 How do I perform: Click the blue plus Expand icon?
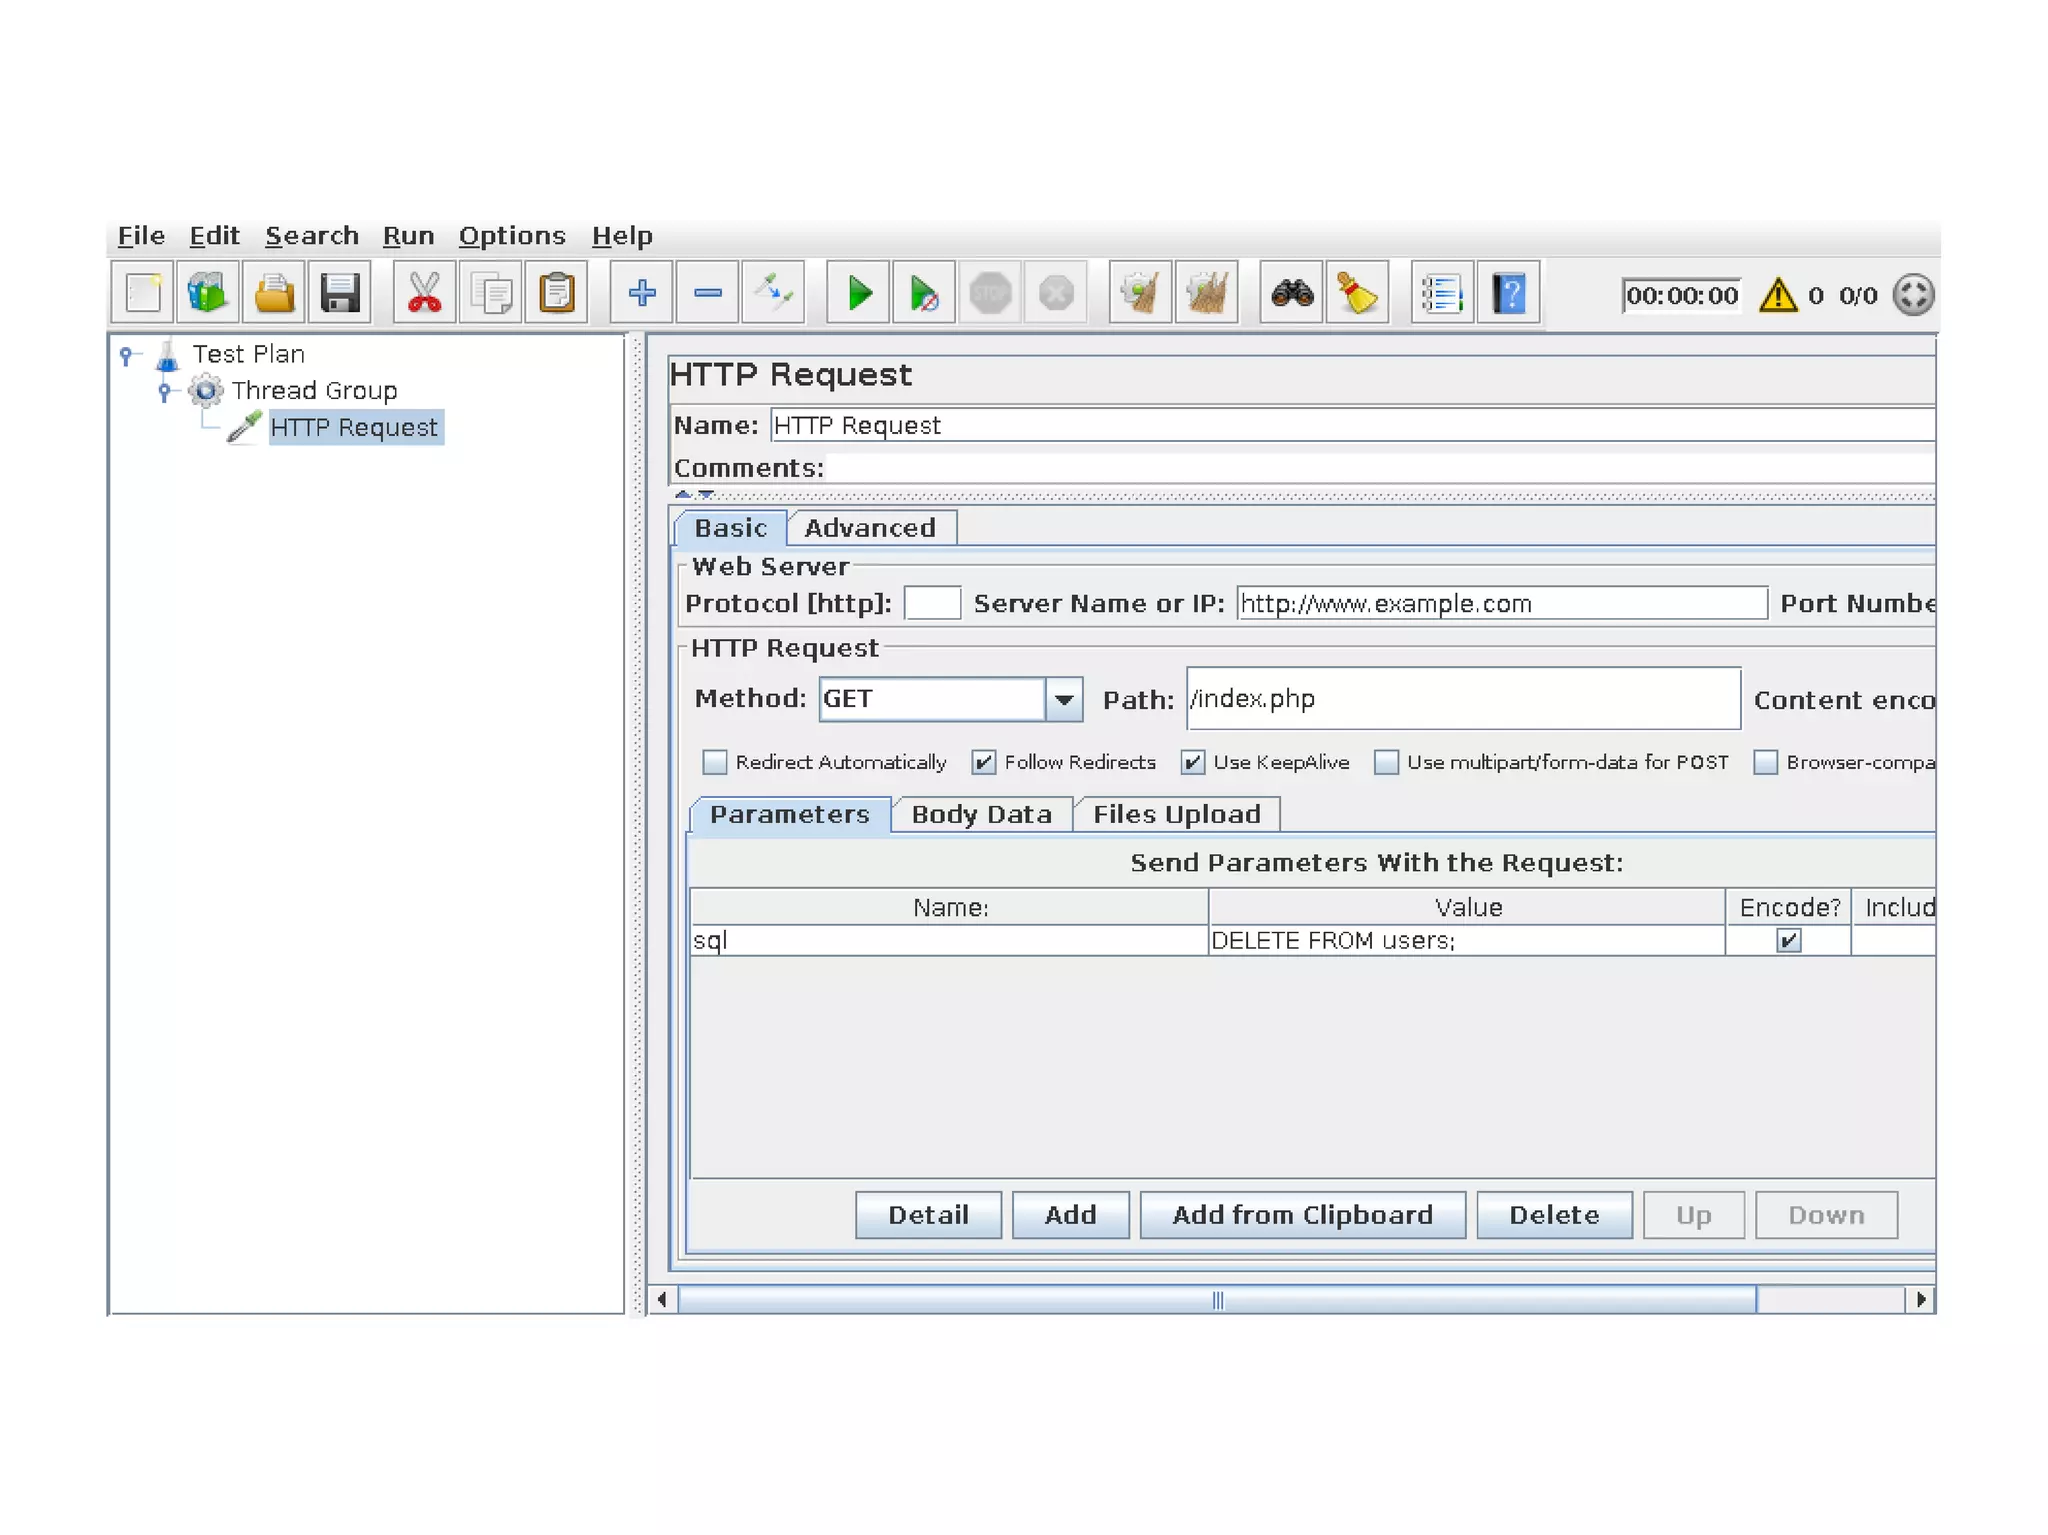(x=641, y=294)
